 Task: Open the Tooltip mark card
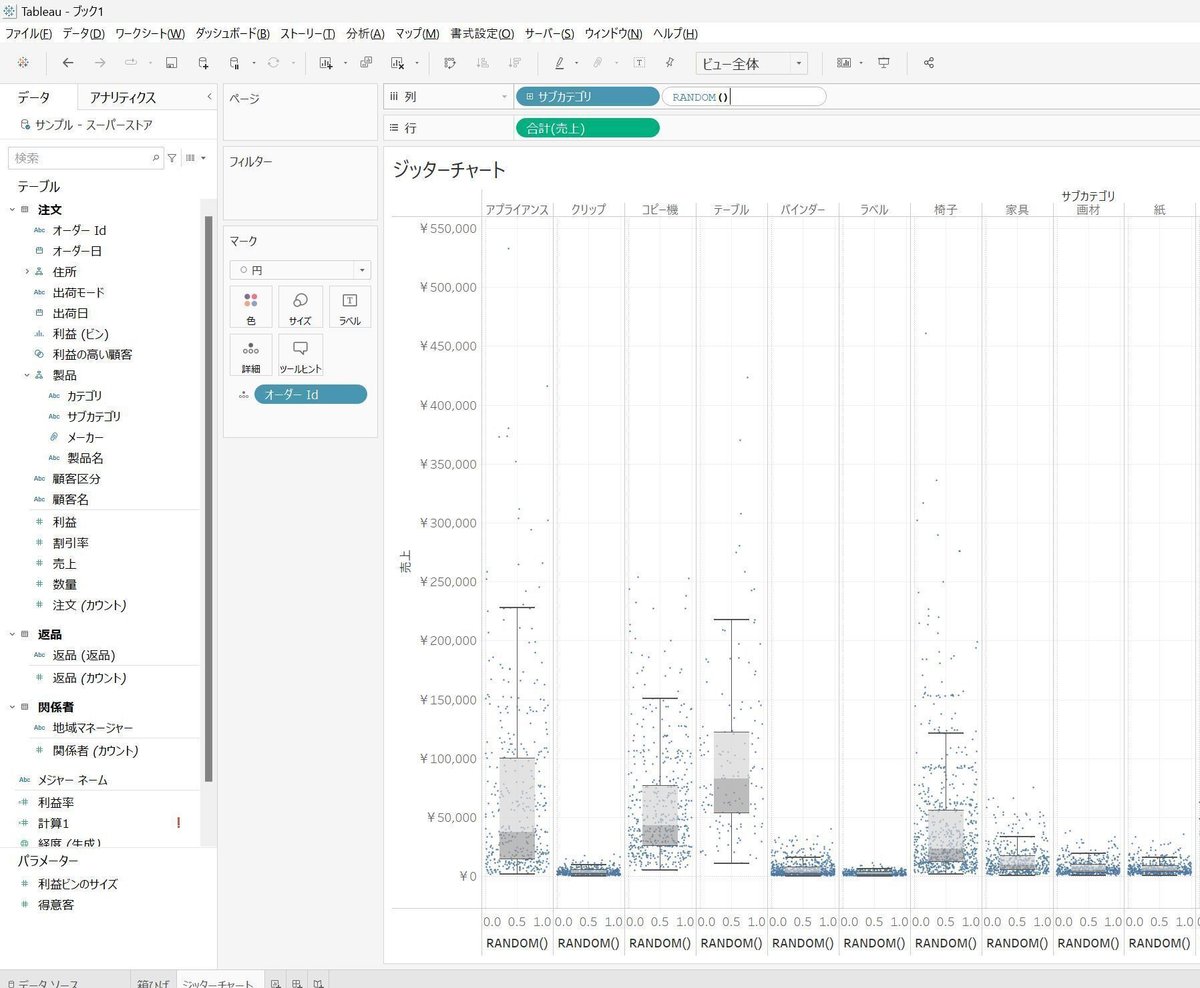300,355
